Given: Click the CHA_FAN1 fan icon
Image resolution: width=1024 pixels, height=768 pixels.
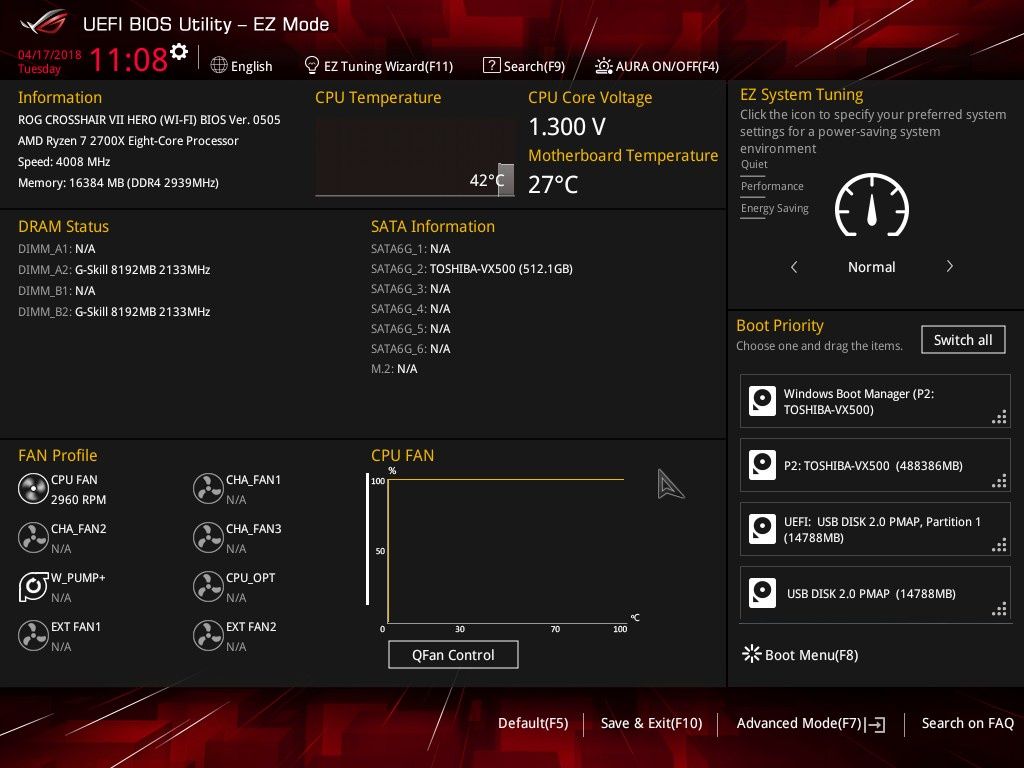Looking at the screenshot, I should (208, 488).
